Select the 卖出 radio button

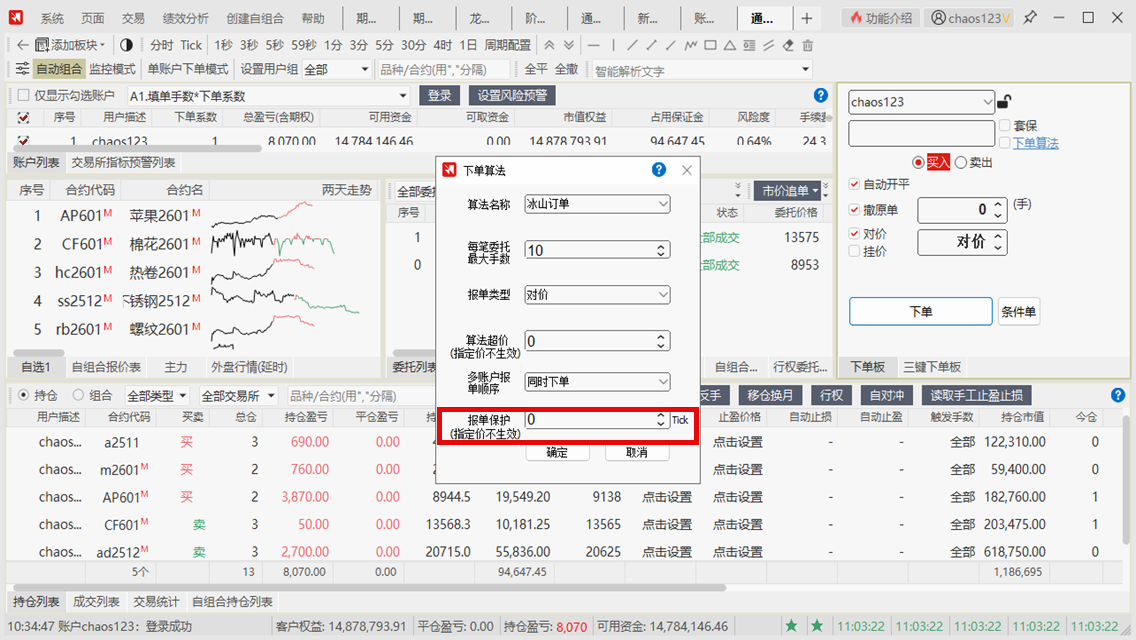click(961, 163)
